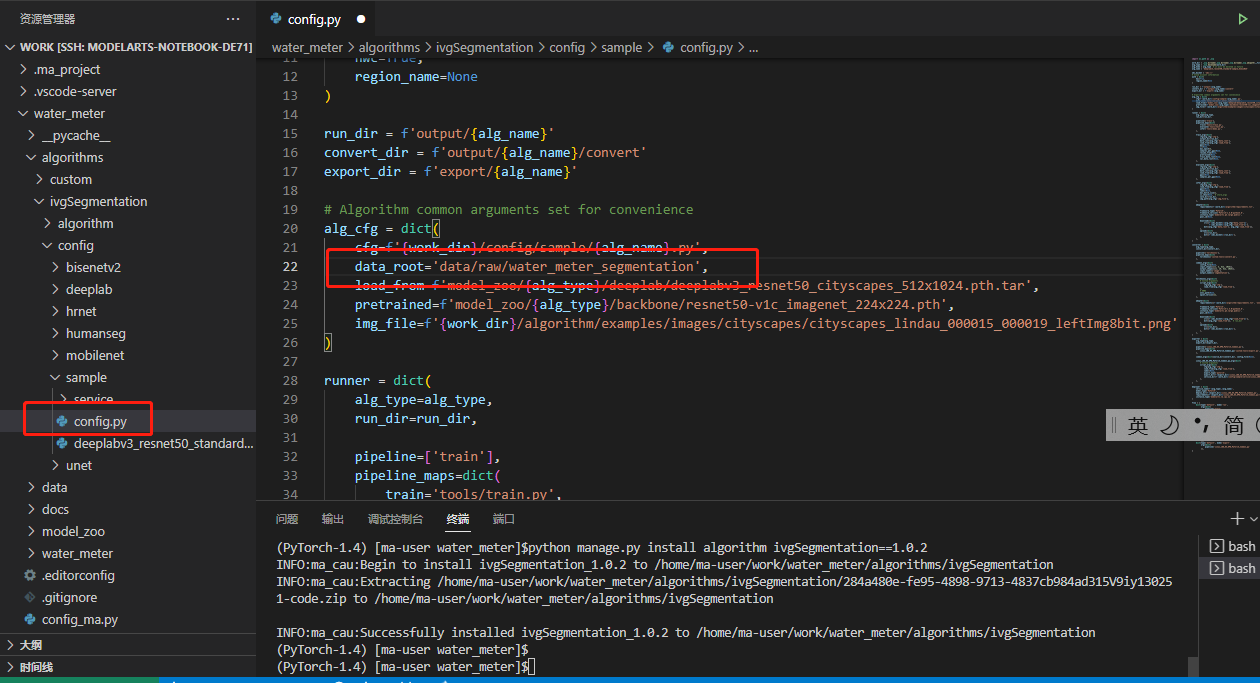Expand the __pycache__ folder

(x=128, y=135)
